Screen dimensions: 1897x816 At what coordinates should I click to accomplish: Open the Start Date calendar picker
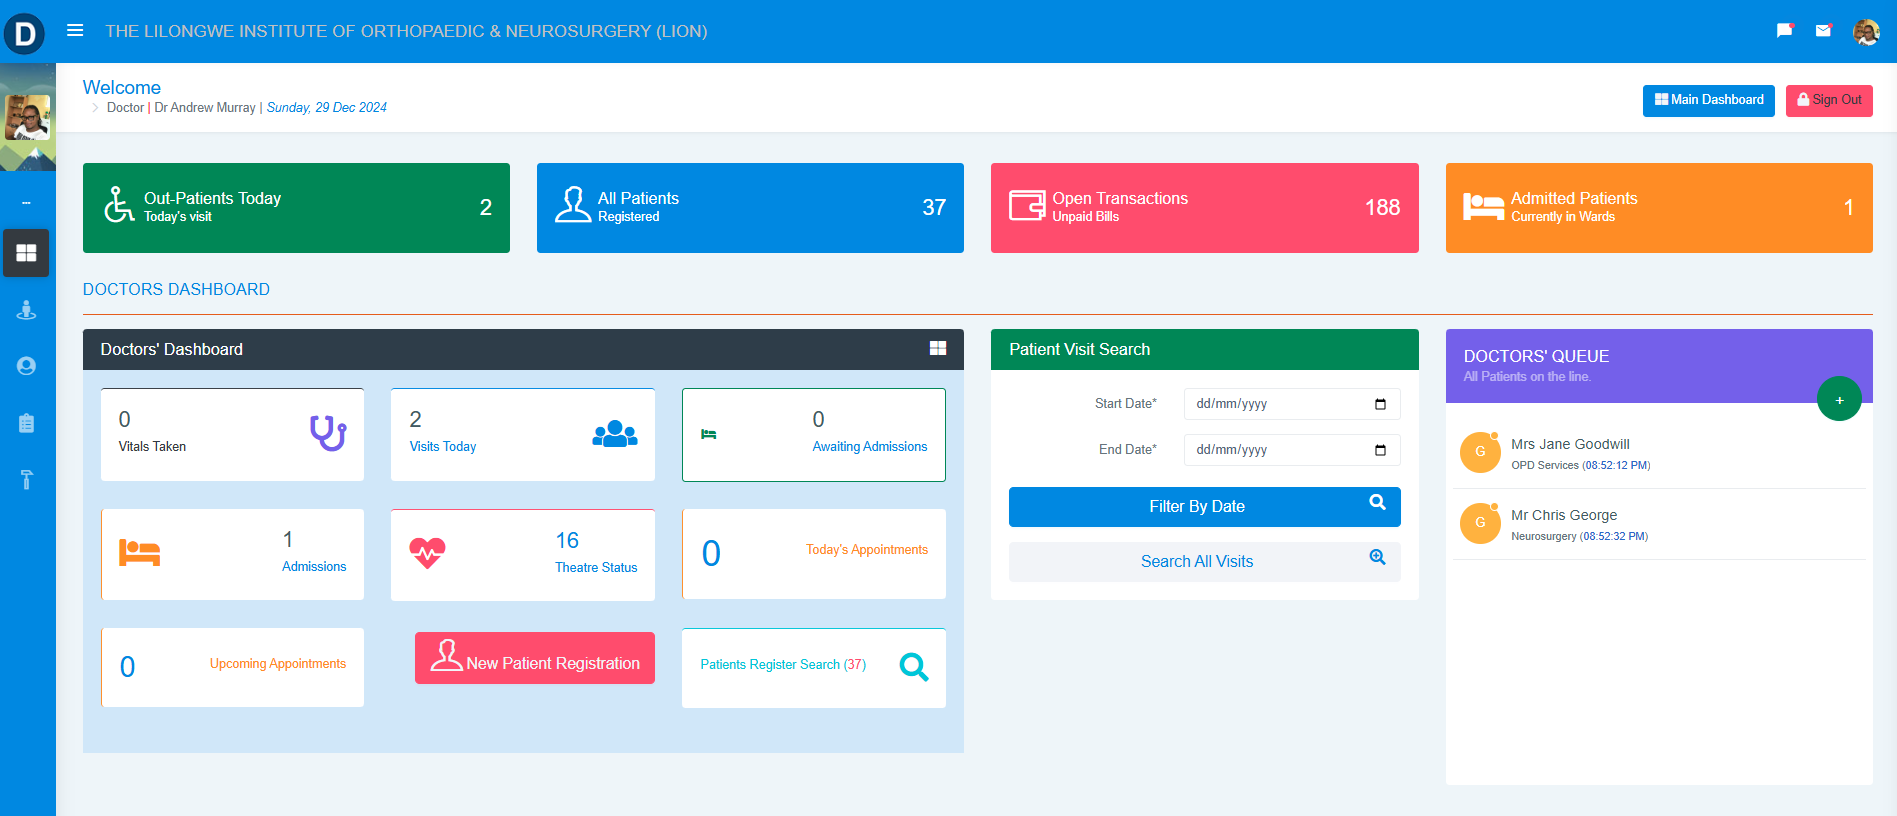pos(1380,404)
